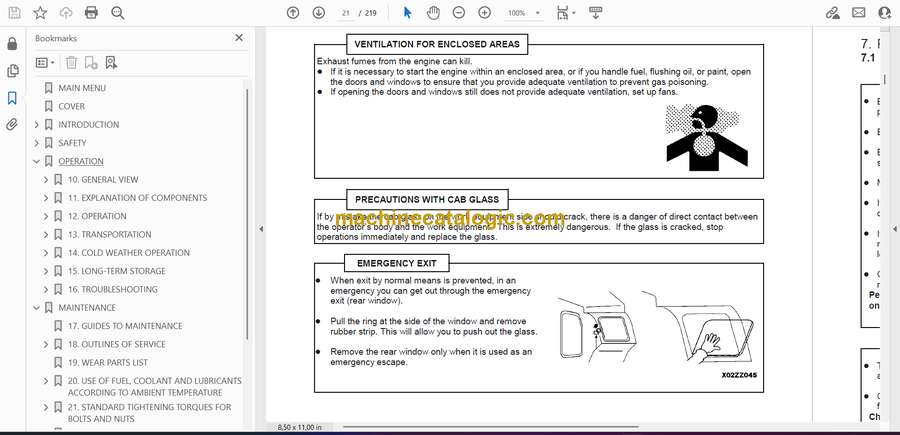Click the VENTILATION FOR ENCLOSED AREAS heading
Image resolution: width=900 pixels, height=435 pixels.
point(437,44)
